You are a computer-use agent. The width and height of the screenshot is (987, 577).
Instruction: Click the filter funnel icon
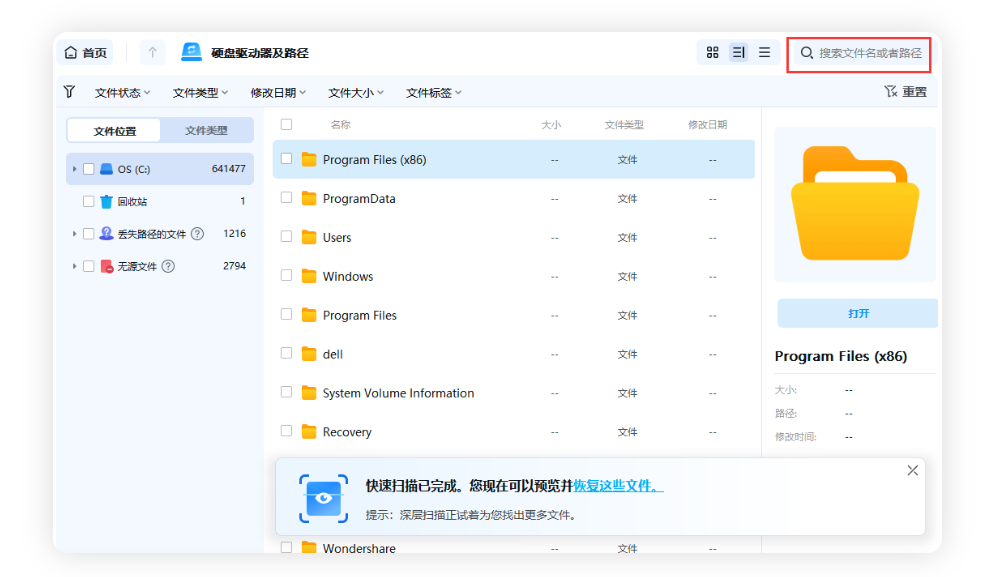click(68, 91)
